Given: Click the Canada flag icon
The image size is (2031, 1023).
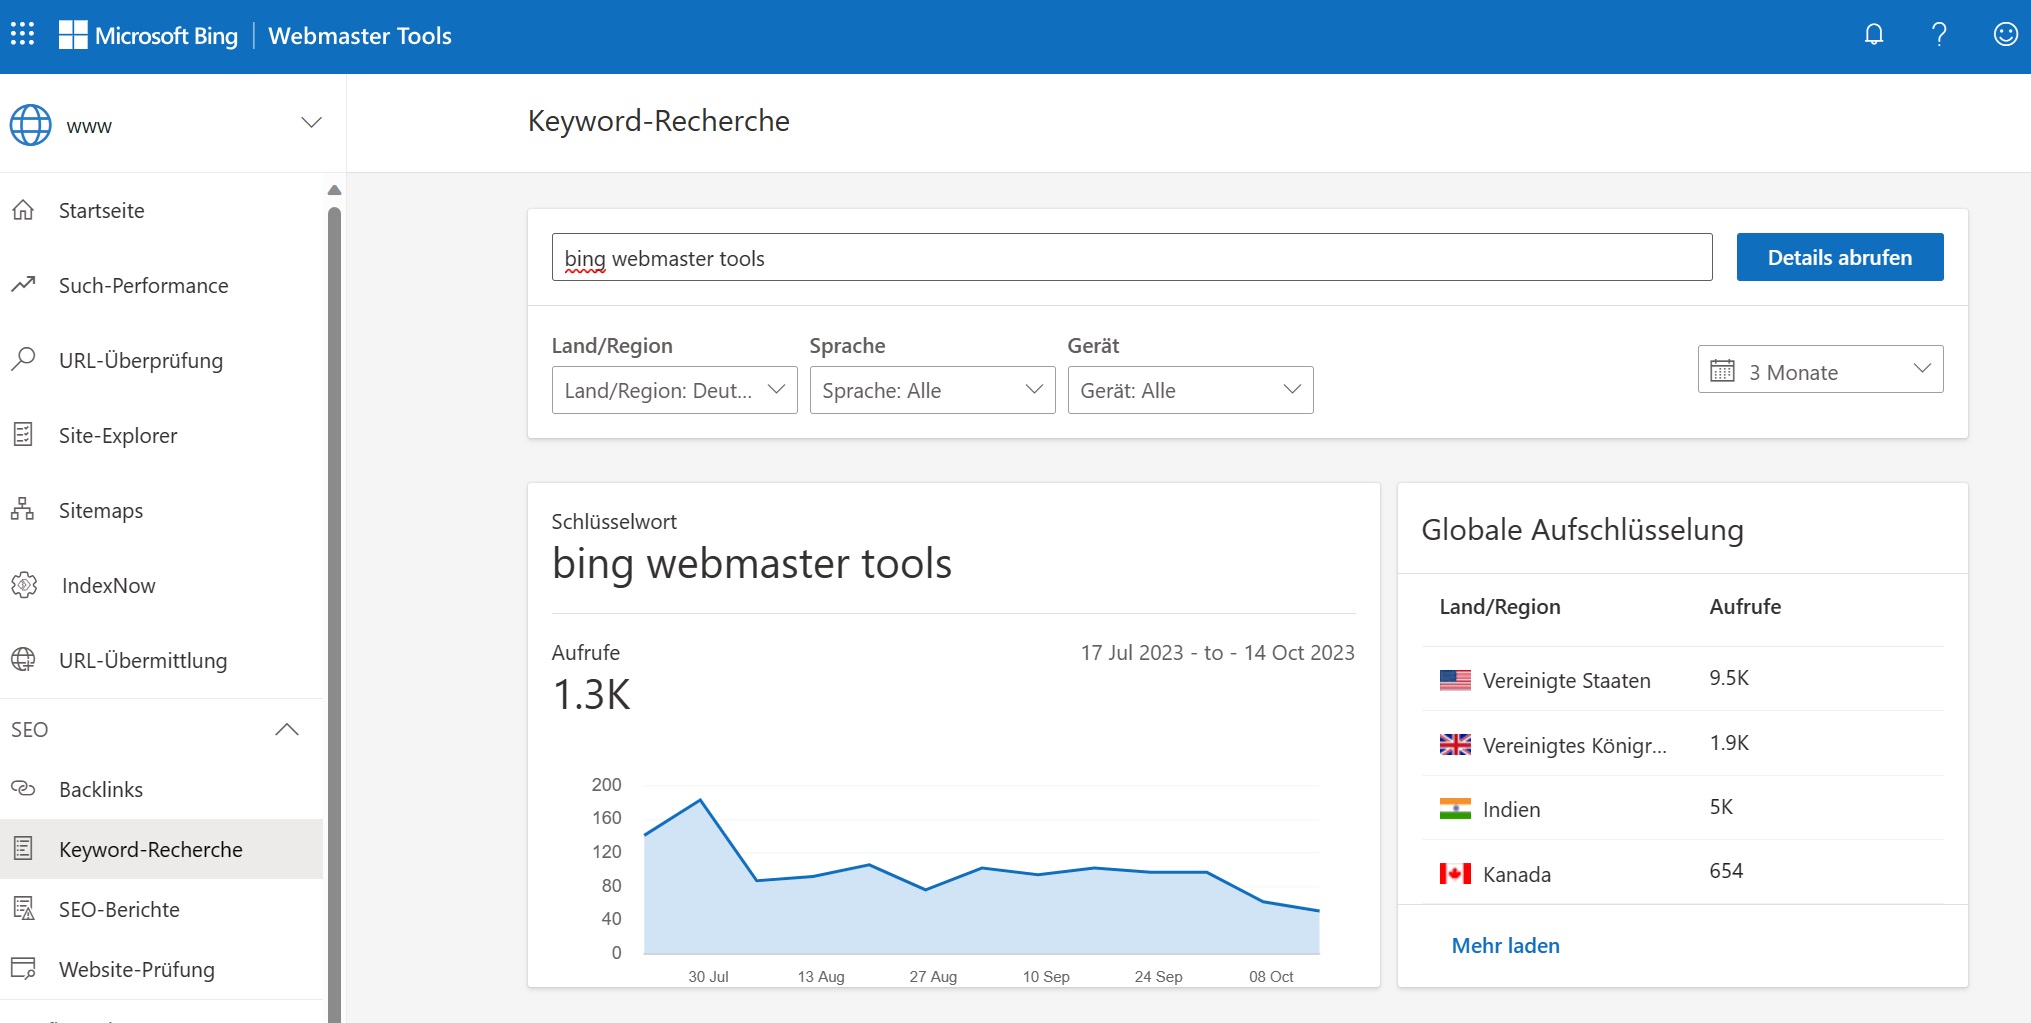Looking at the screenshot, I should 1455,874.
